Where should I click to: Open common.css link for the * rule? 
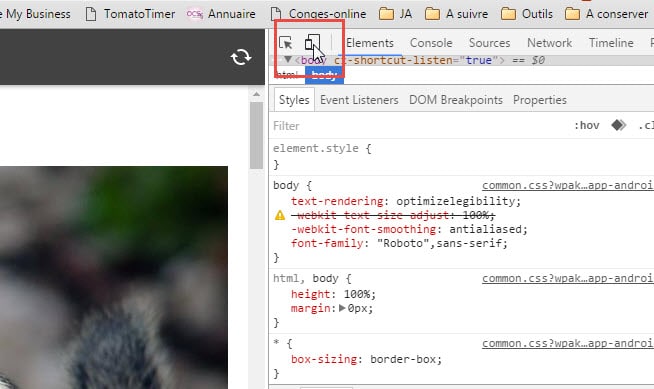click(x=568, y=343)
